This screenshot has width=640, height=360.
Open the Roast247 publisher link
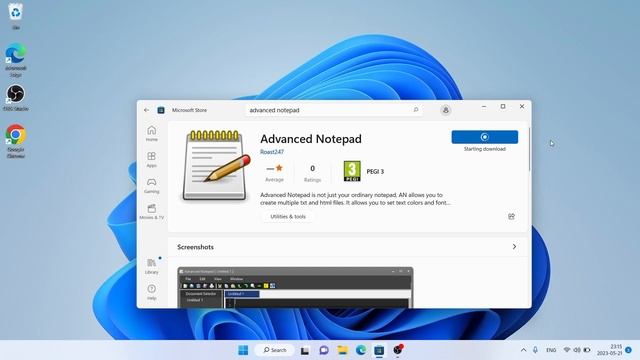pos(272,152)
